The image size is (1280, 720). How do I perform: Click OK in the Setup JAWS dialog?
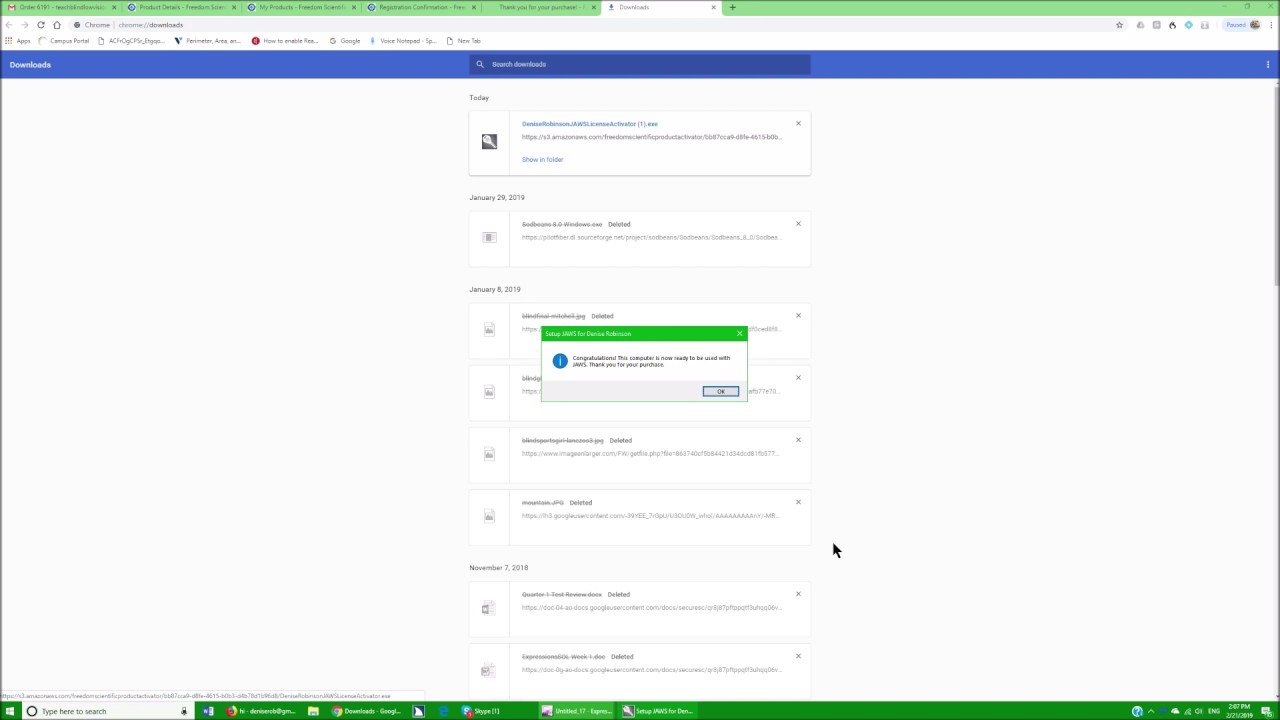coord(720,391)
